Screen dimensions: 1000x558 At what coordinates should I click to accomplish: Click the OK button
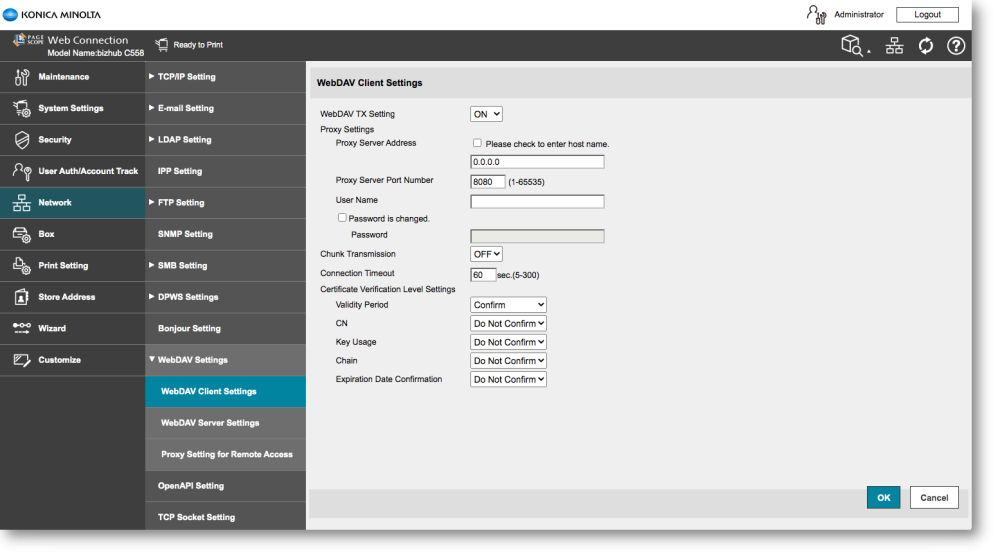click(883, 497)
